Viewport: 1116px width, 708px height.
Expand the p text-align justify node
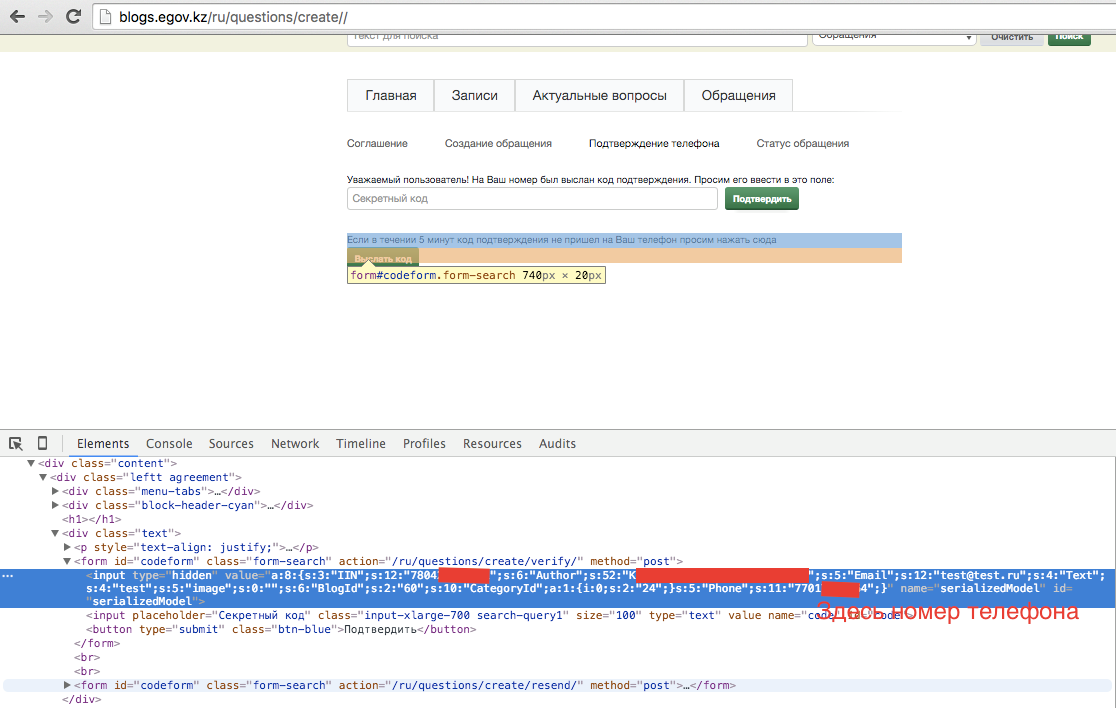68,547
